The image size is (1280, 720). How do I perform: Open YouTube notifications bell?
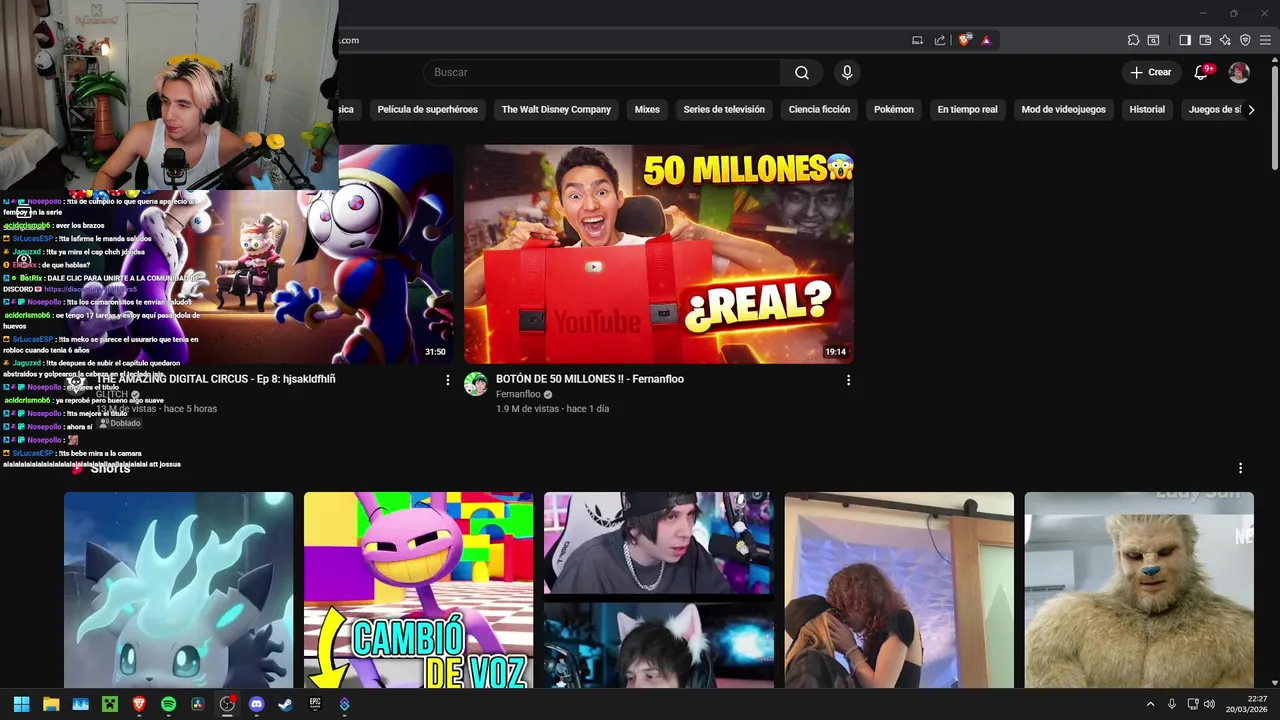point(1202,72)
